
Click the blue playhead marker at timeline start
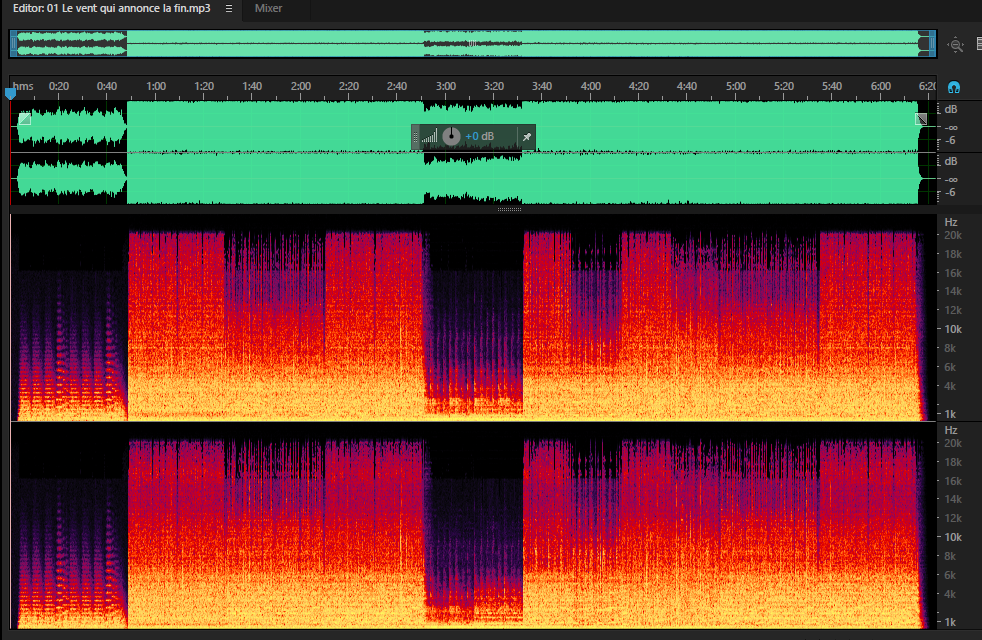tap(10, 94)
